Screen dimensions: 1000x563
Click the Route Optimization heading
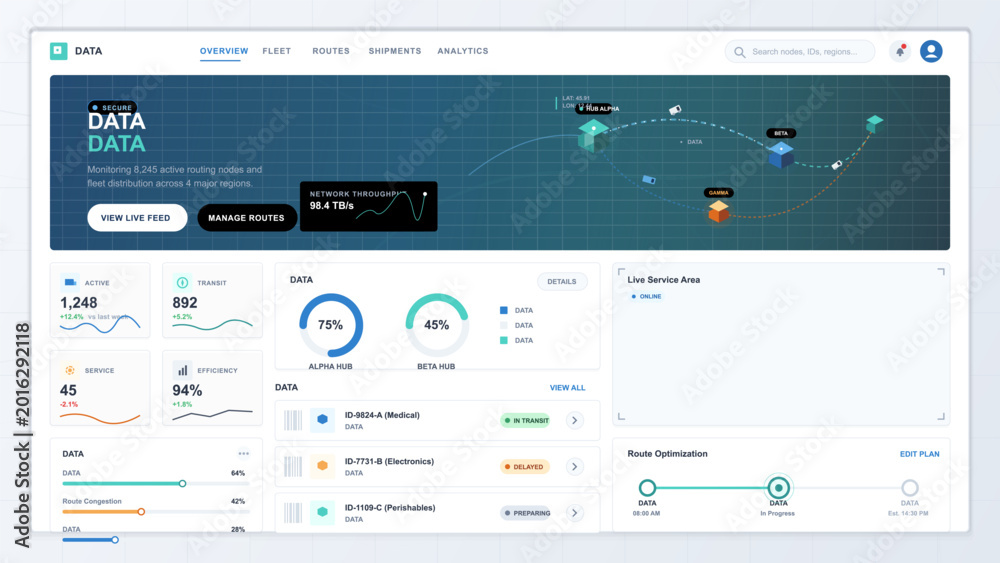coord(667,454)
